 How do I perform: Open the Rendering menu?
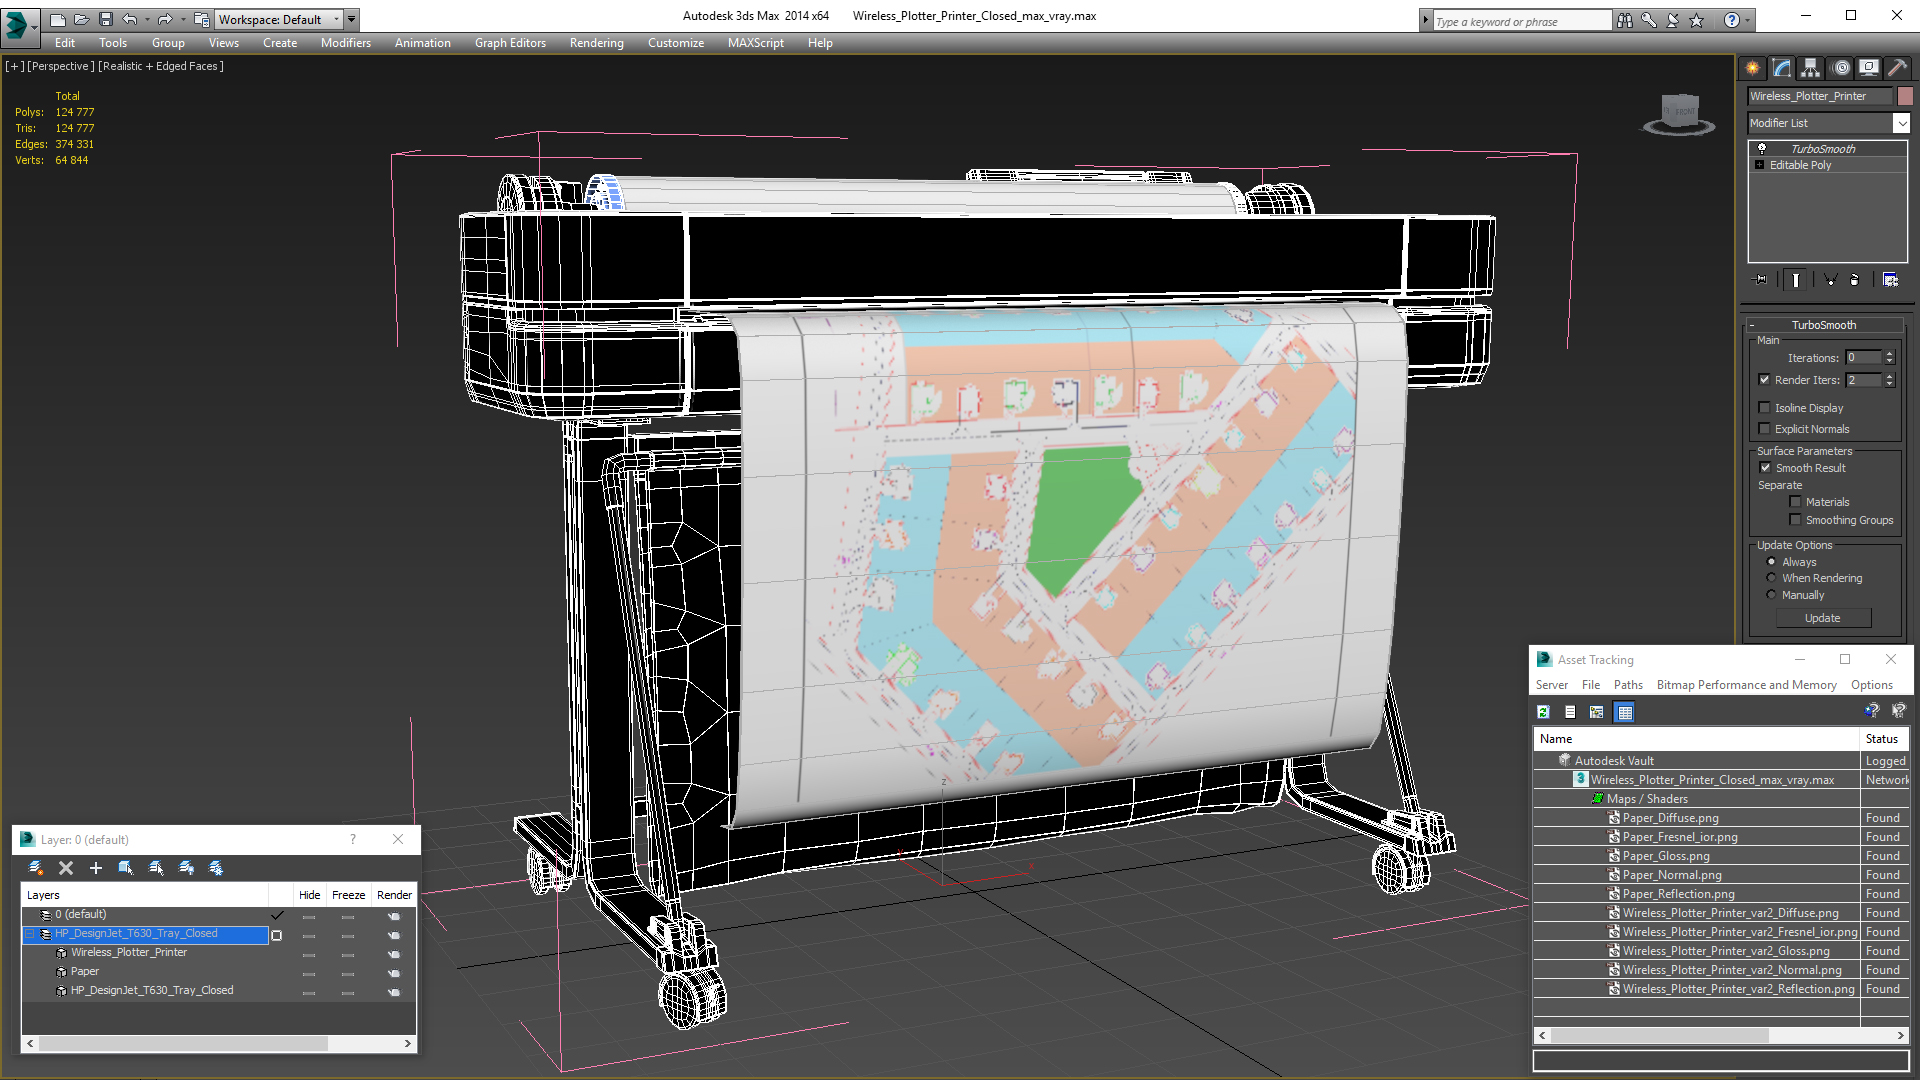click(x=596, y=43)
